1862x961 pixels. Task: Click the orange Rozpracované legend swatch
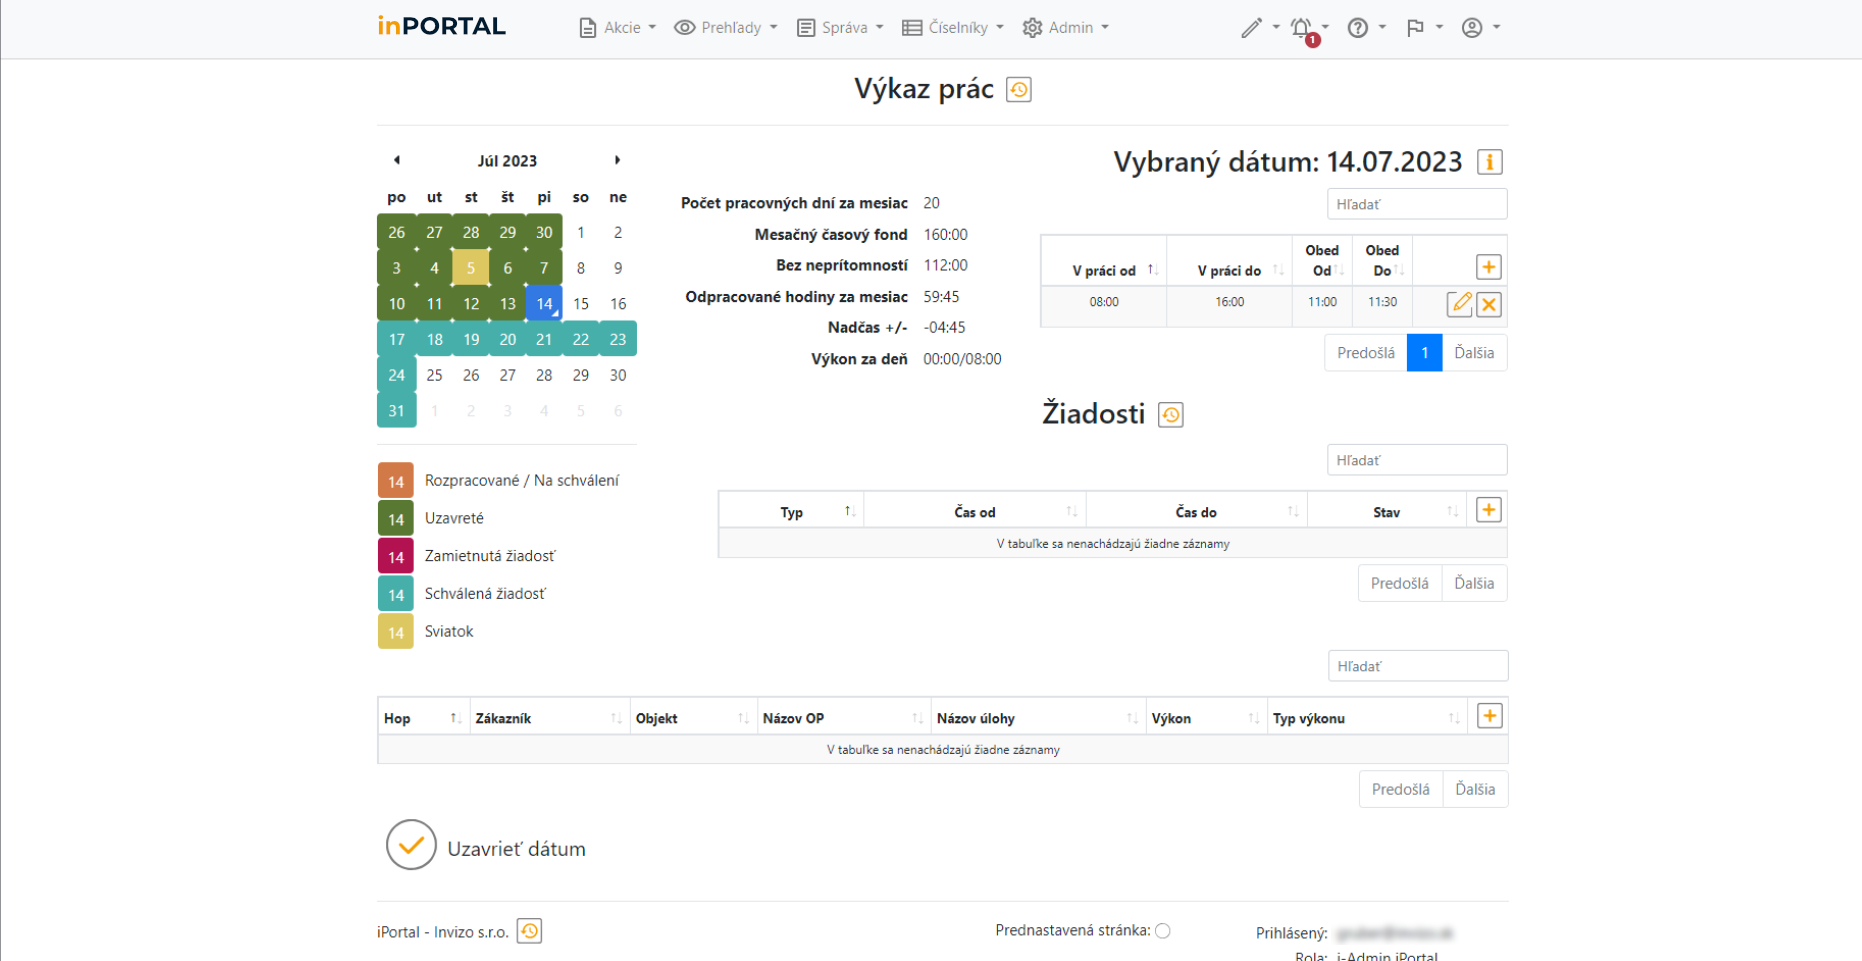(x=396, y=481)
